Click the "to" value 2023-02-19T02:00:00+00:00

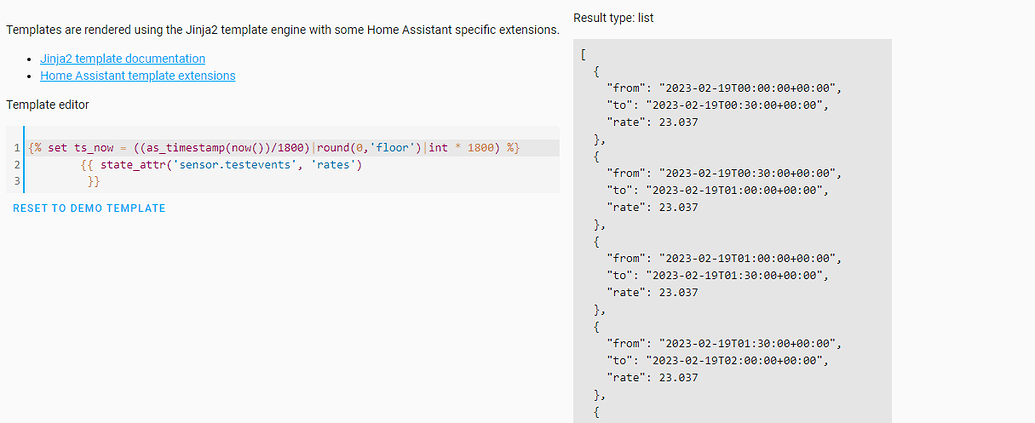[x=735, y=360]
